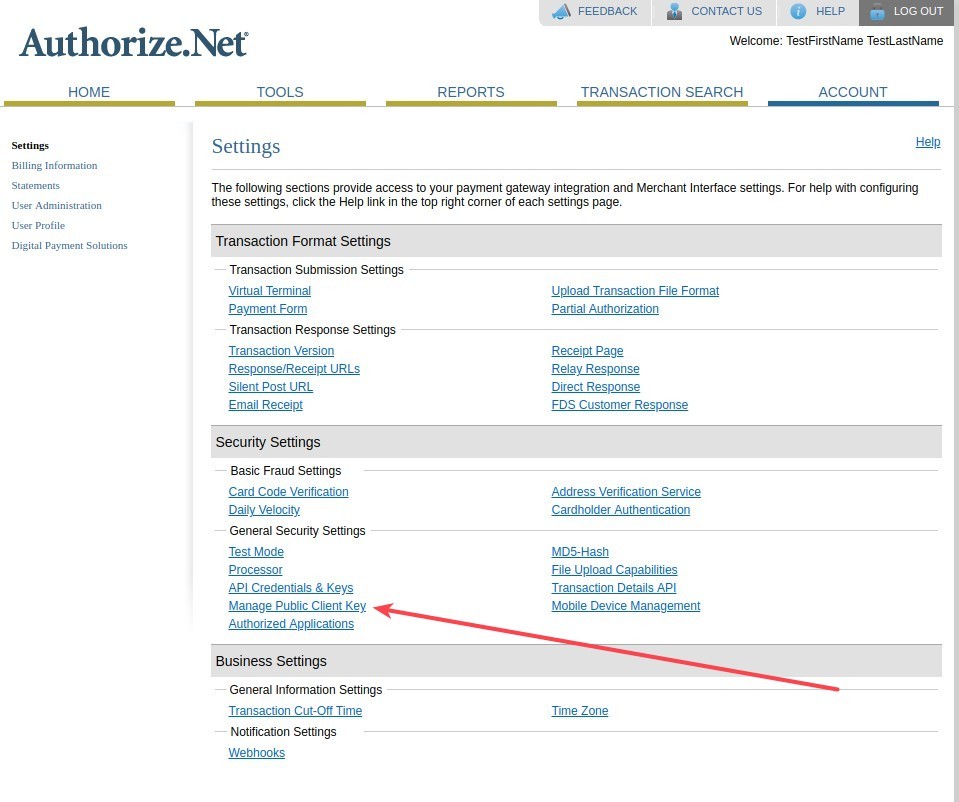Open Upload Transaction File Format link
Viewport: 959px width, 802px height.
[635, 291]
